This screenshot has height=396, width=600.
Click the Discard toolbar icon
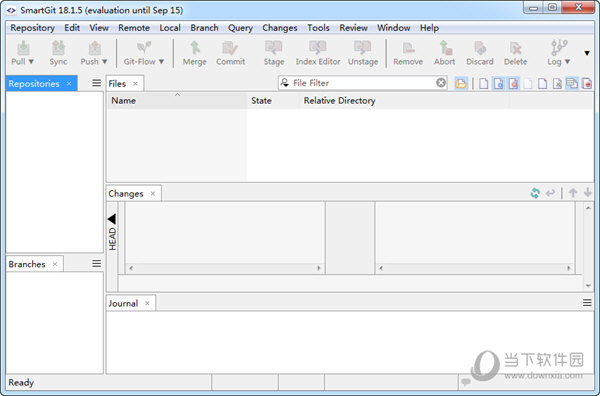point(480,48)
